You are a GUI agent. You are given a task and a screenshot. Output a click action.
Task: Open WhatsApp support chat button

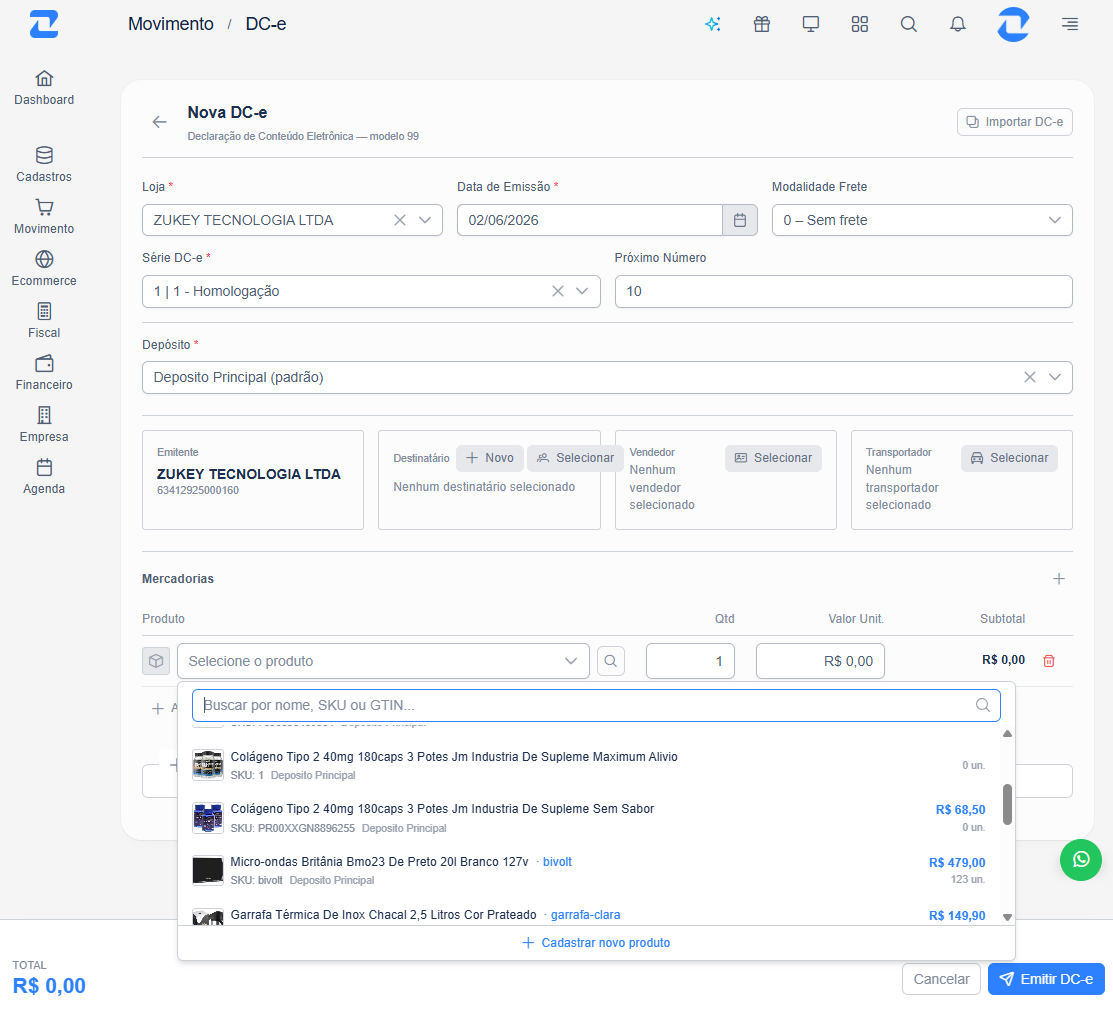tap(1080, 860)
